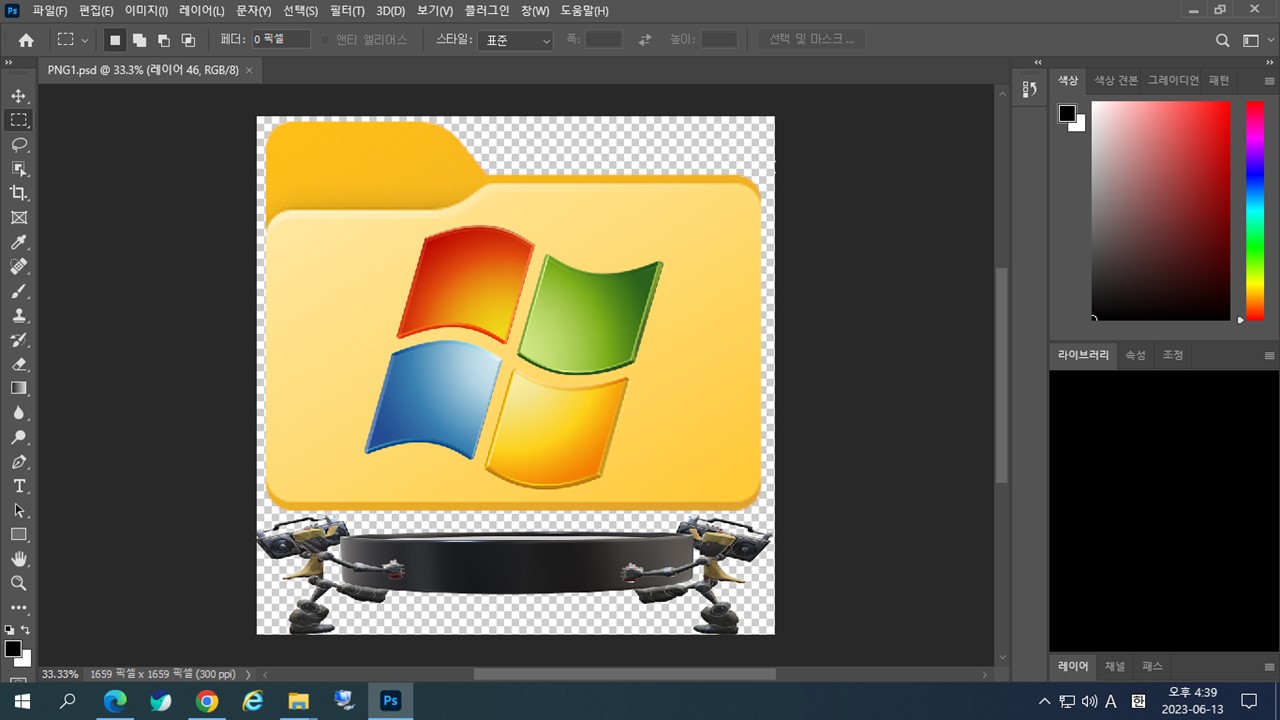Open the 스타일 dropdown showing 표준
Screen dimensions: 1280x720
pos(515,40)
